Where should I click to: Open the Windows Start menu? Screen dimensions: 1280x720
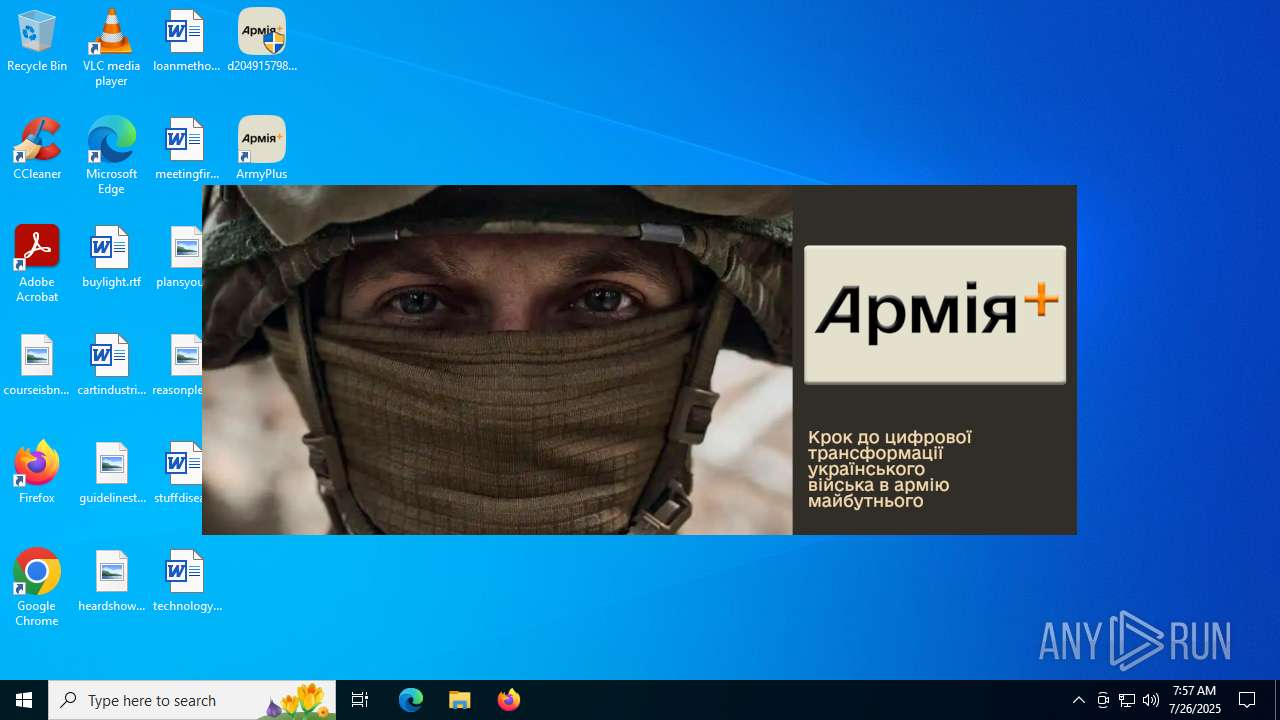tap(24, 700)
